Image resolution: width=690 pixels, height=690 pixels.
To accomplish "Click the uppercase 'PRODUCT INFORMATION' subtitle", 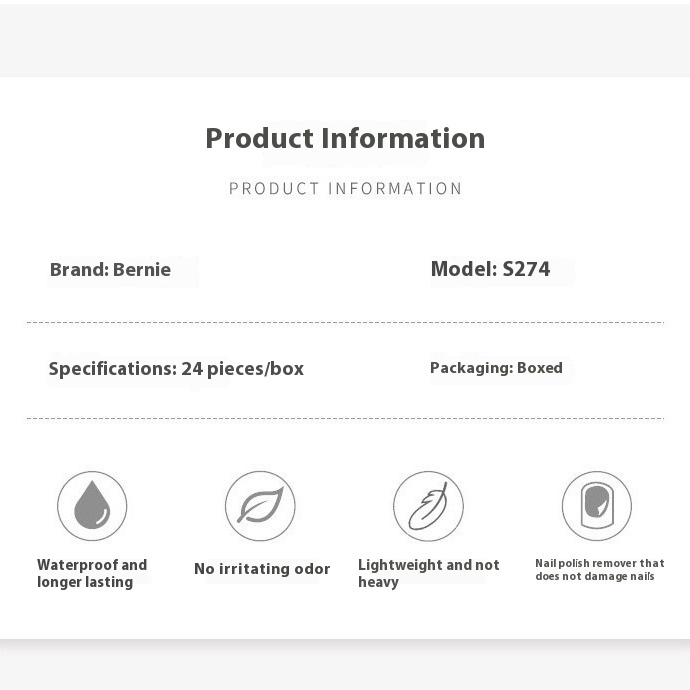I will pyautogui.click(x=345, y=188).
